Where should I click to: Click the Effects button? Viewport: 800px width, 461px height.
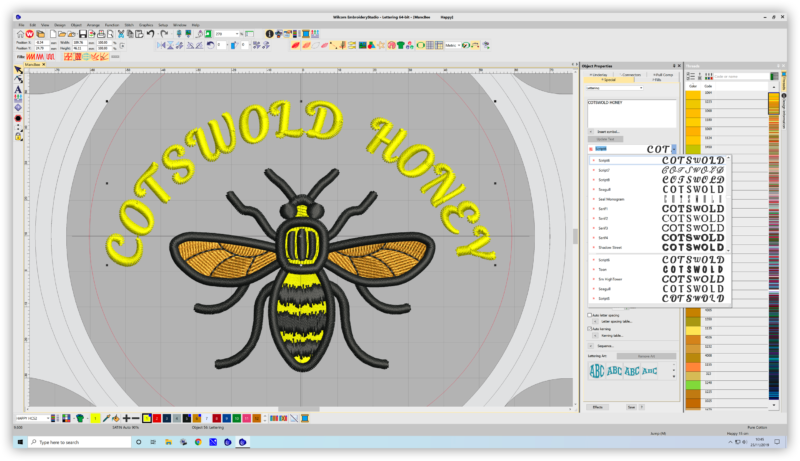pos(597,407)
